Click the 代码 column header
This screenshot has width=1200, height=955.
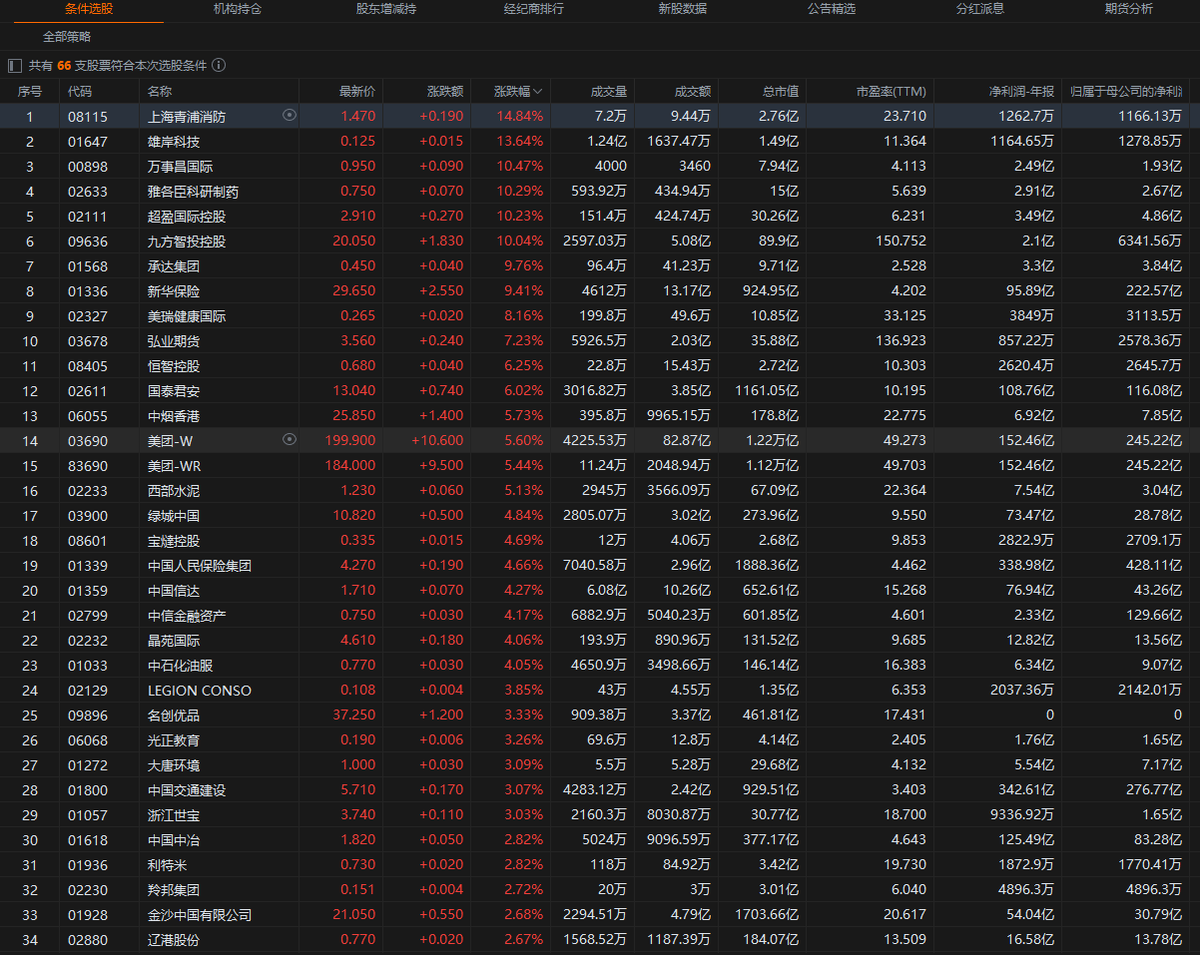point(80,91)
